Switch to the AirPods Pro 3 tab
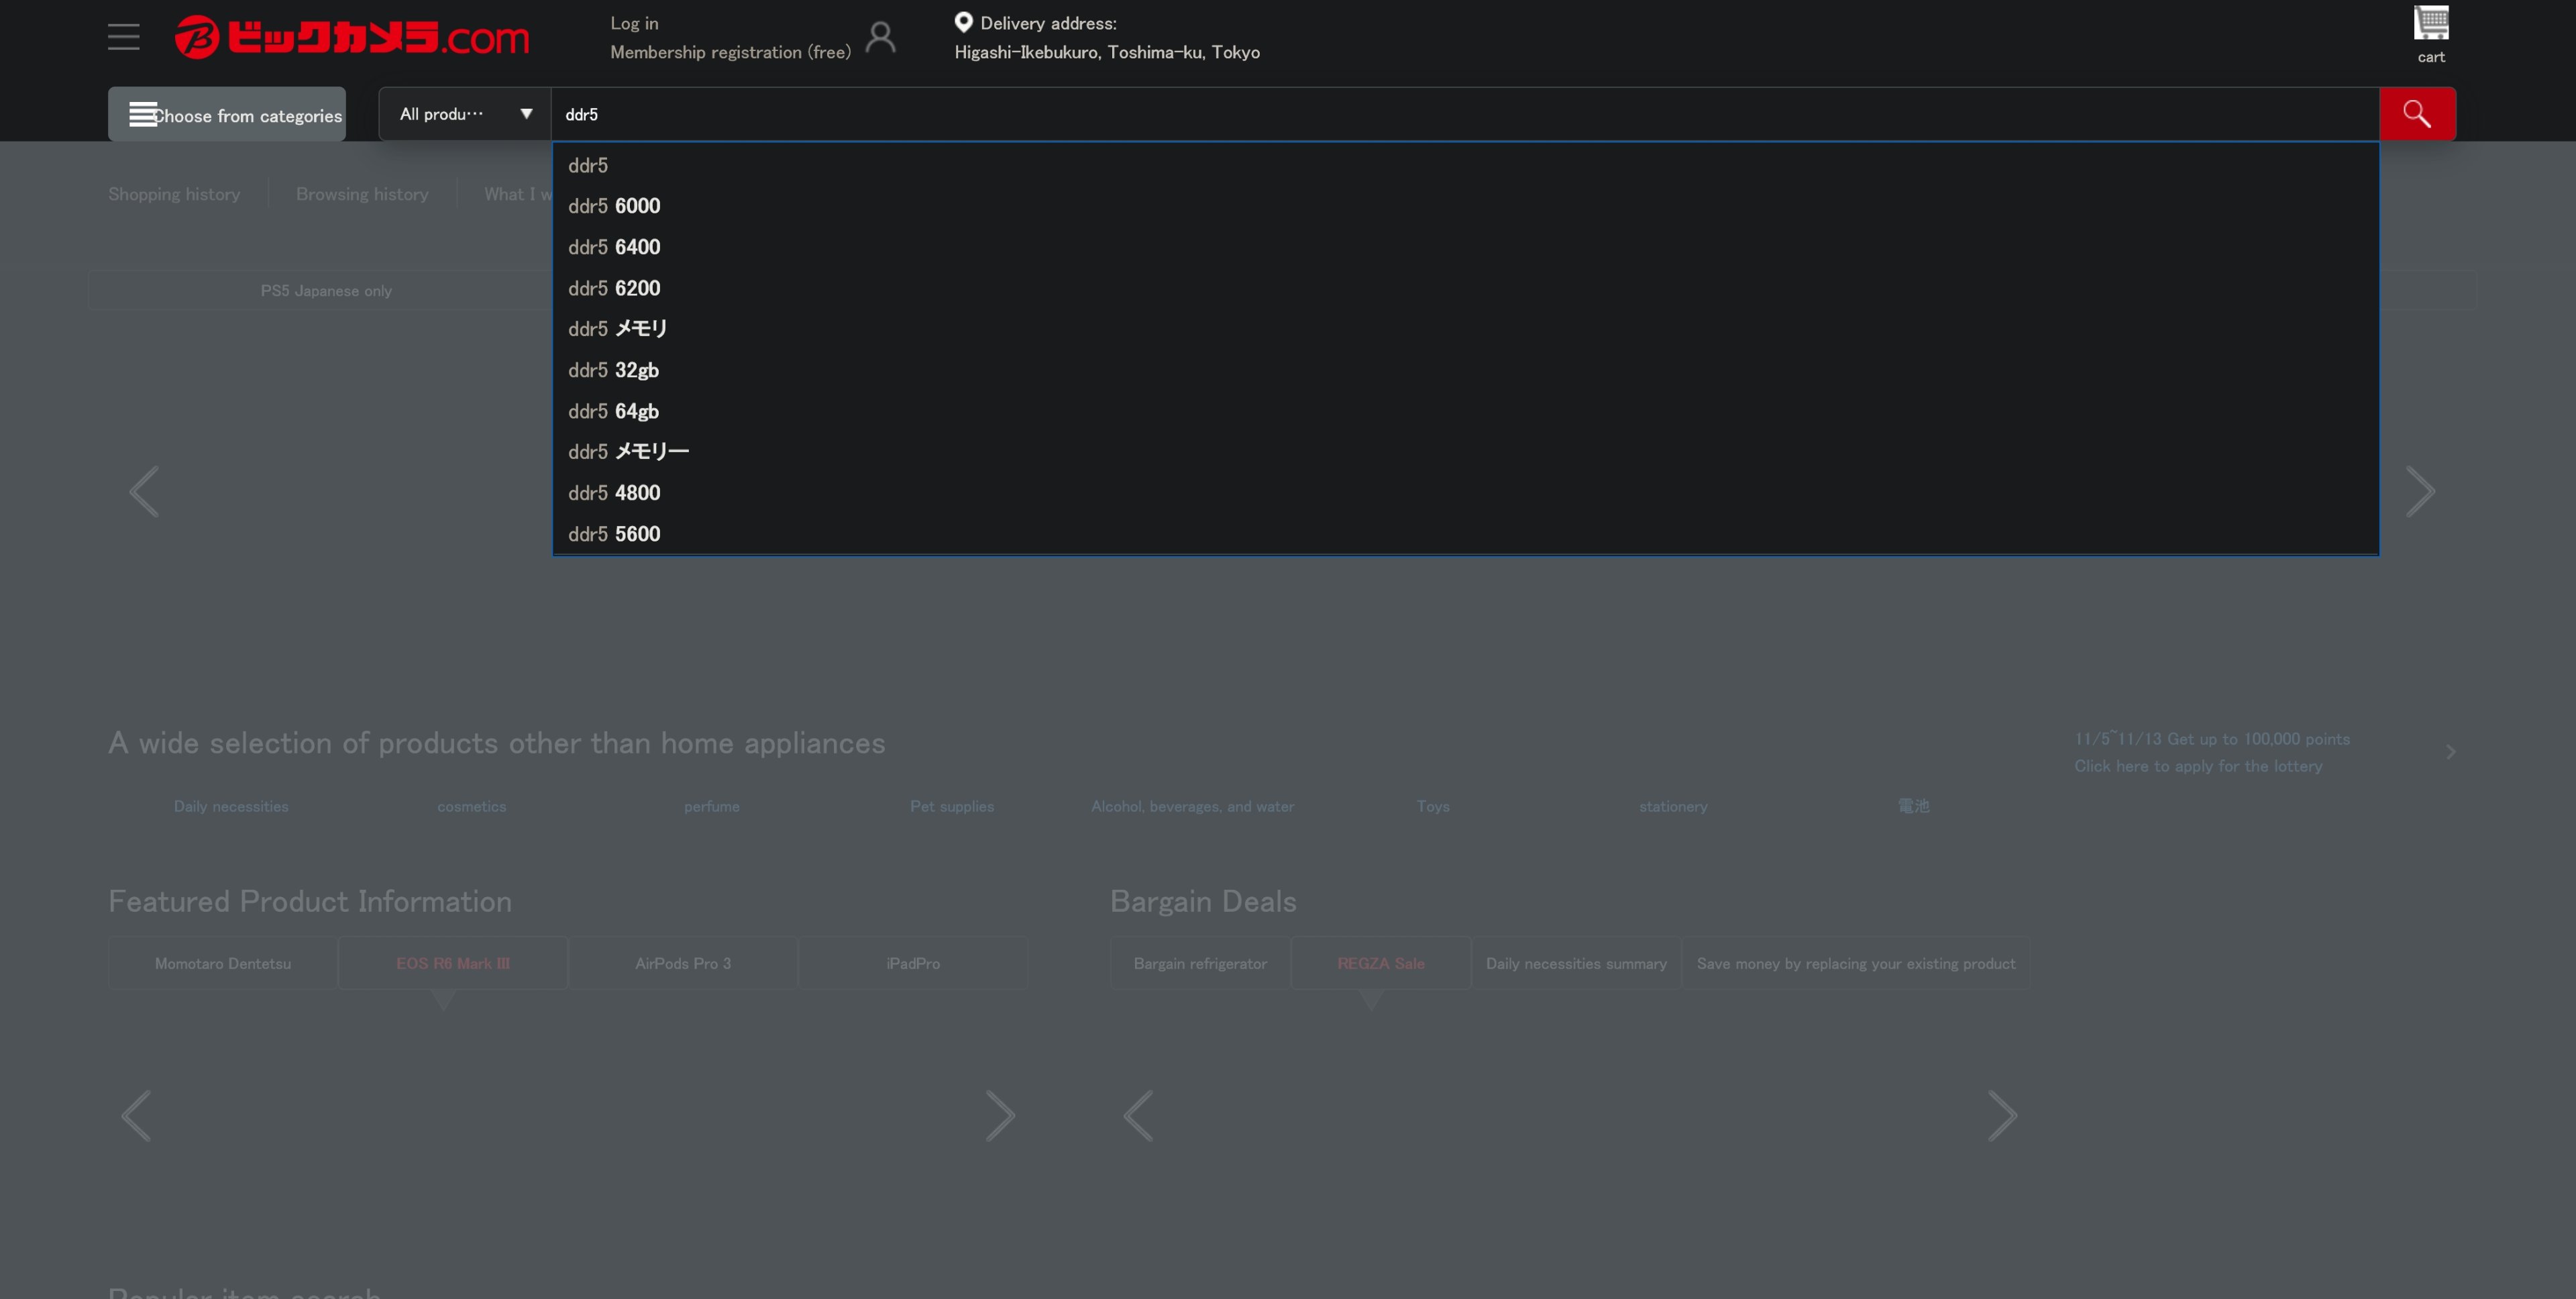This screenshot has height=1299, width=2576. pos(683,963)
